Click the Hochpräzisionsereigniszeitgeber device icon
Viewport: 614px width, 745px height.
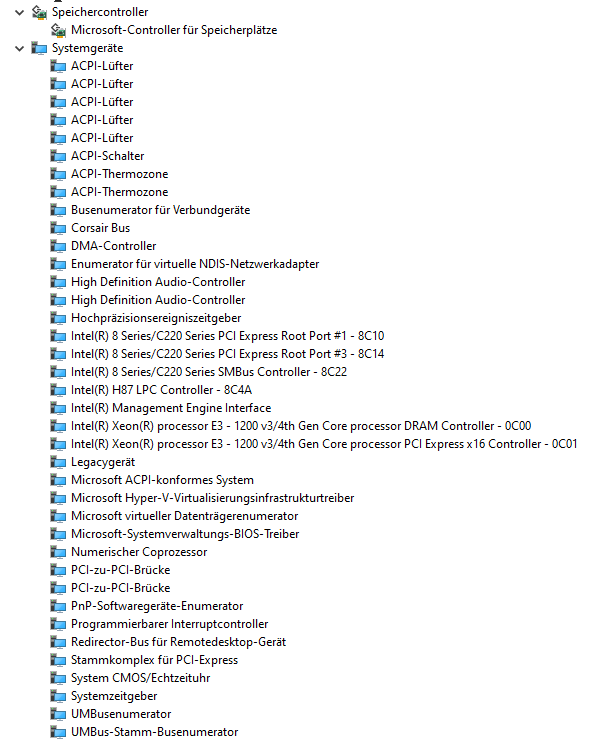coord(58,318)
